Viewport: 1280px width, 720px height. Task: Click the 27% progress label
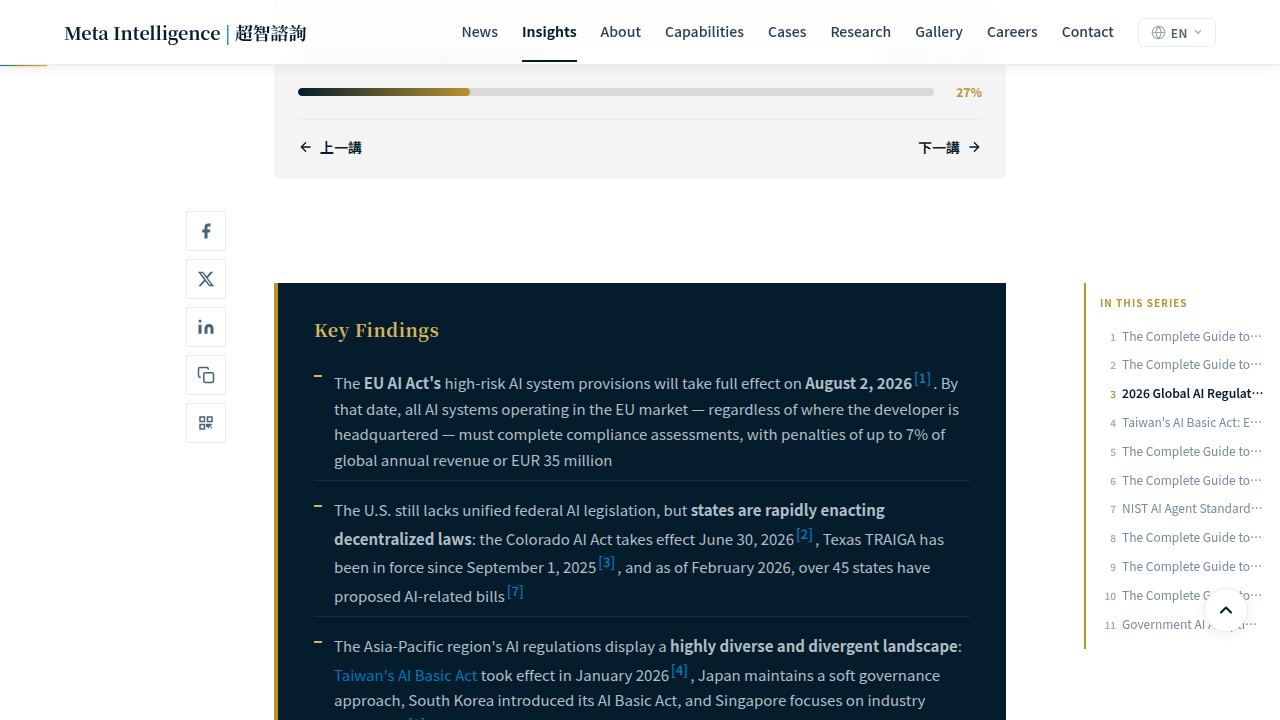click(x=969, y=92)
